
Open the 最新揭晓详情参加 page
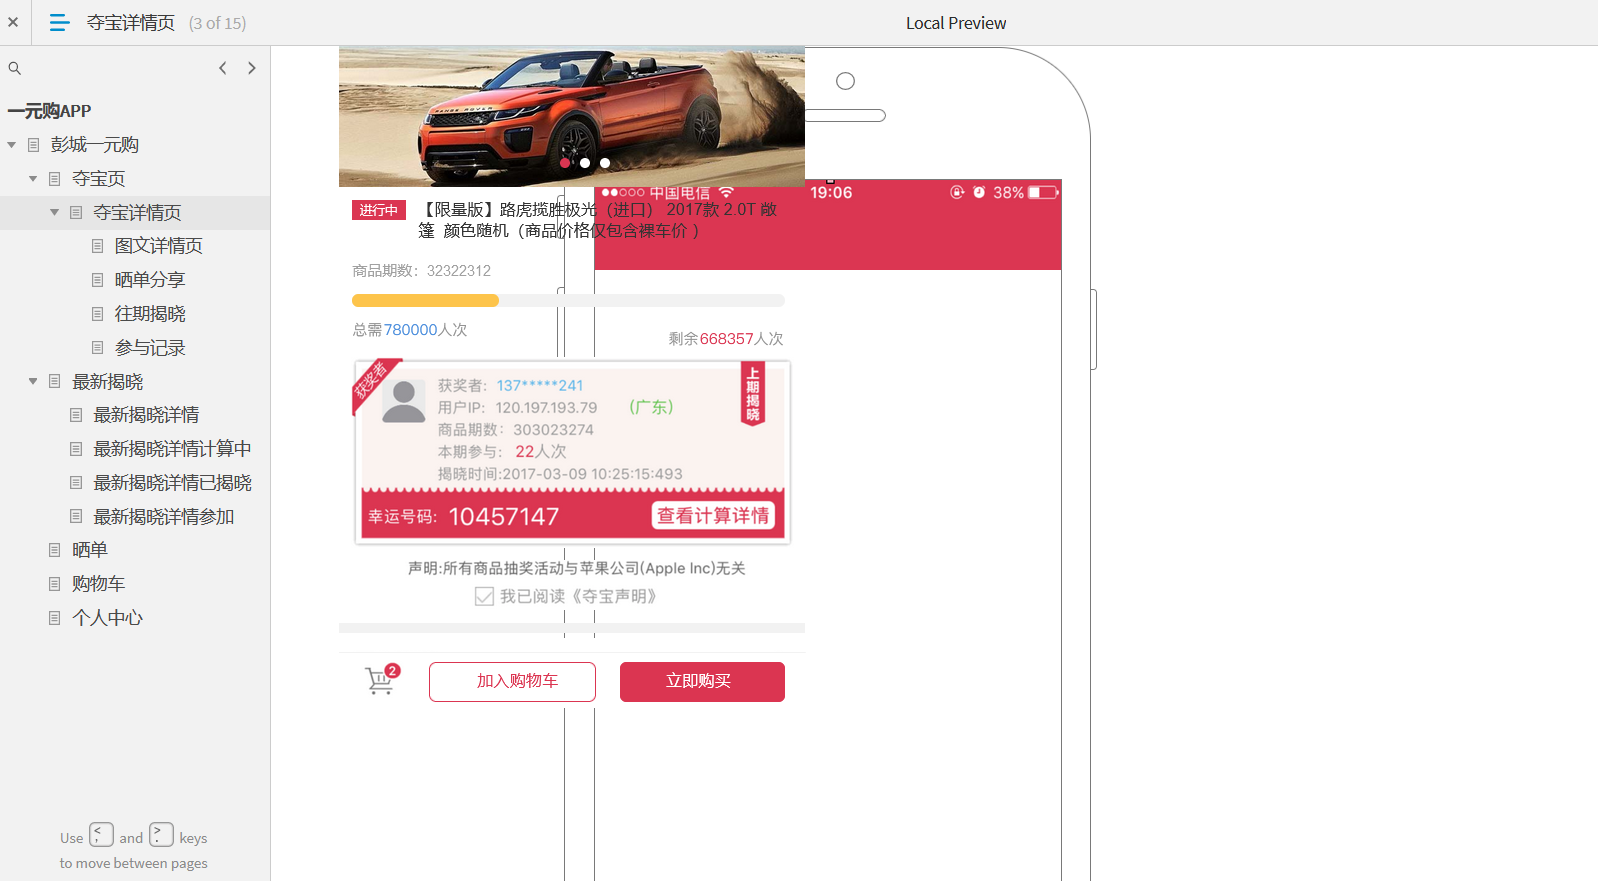click(164, 517)
